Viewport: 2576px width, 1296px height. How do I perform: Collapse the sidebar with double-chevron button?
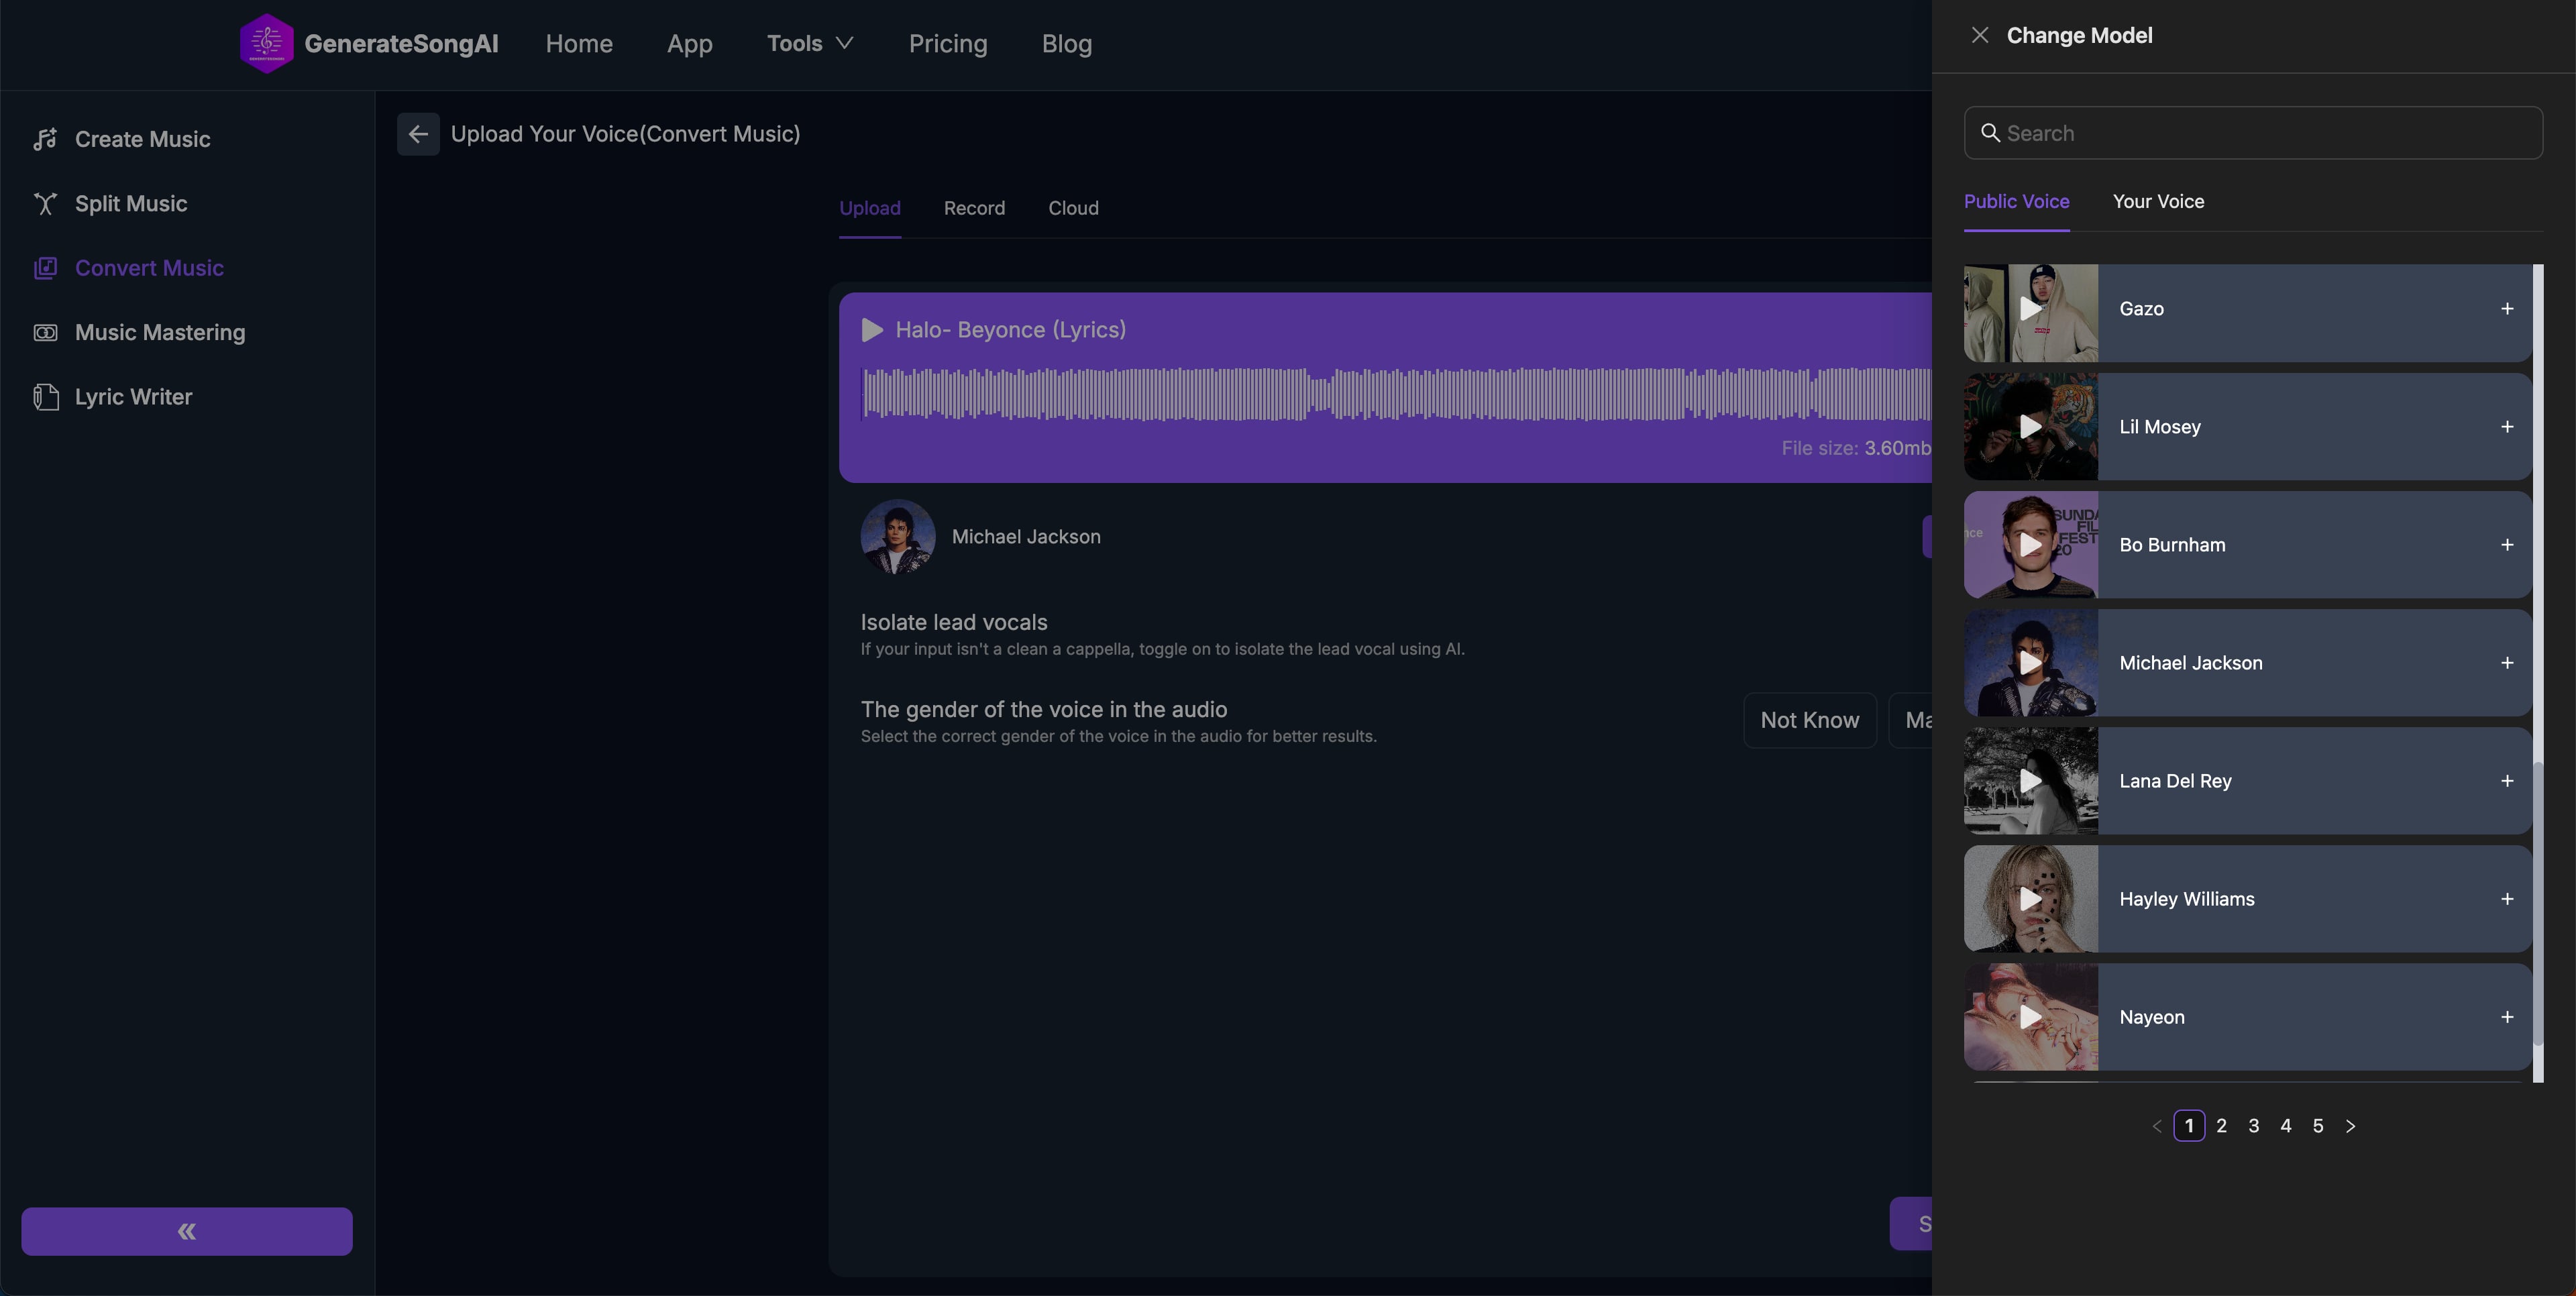tap(187, 1231)
